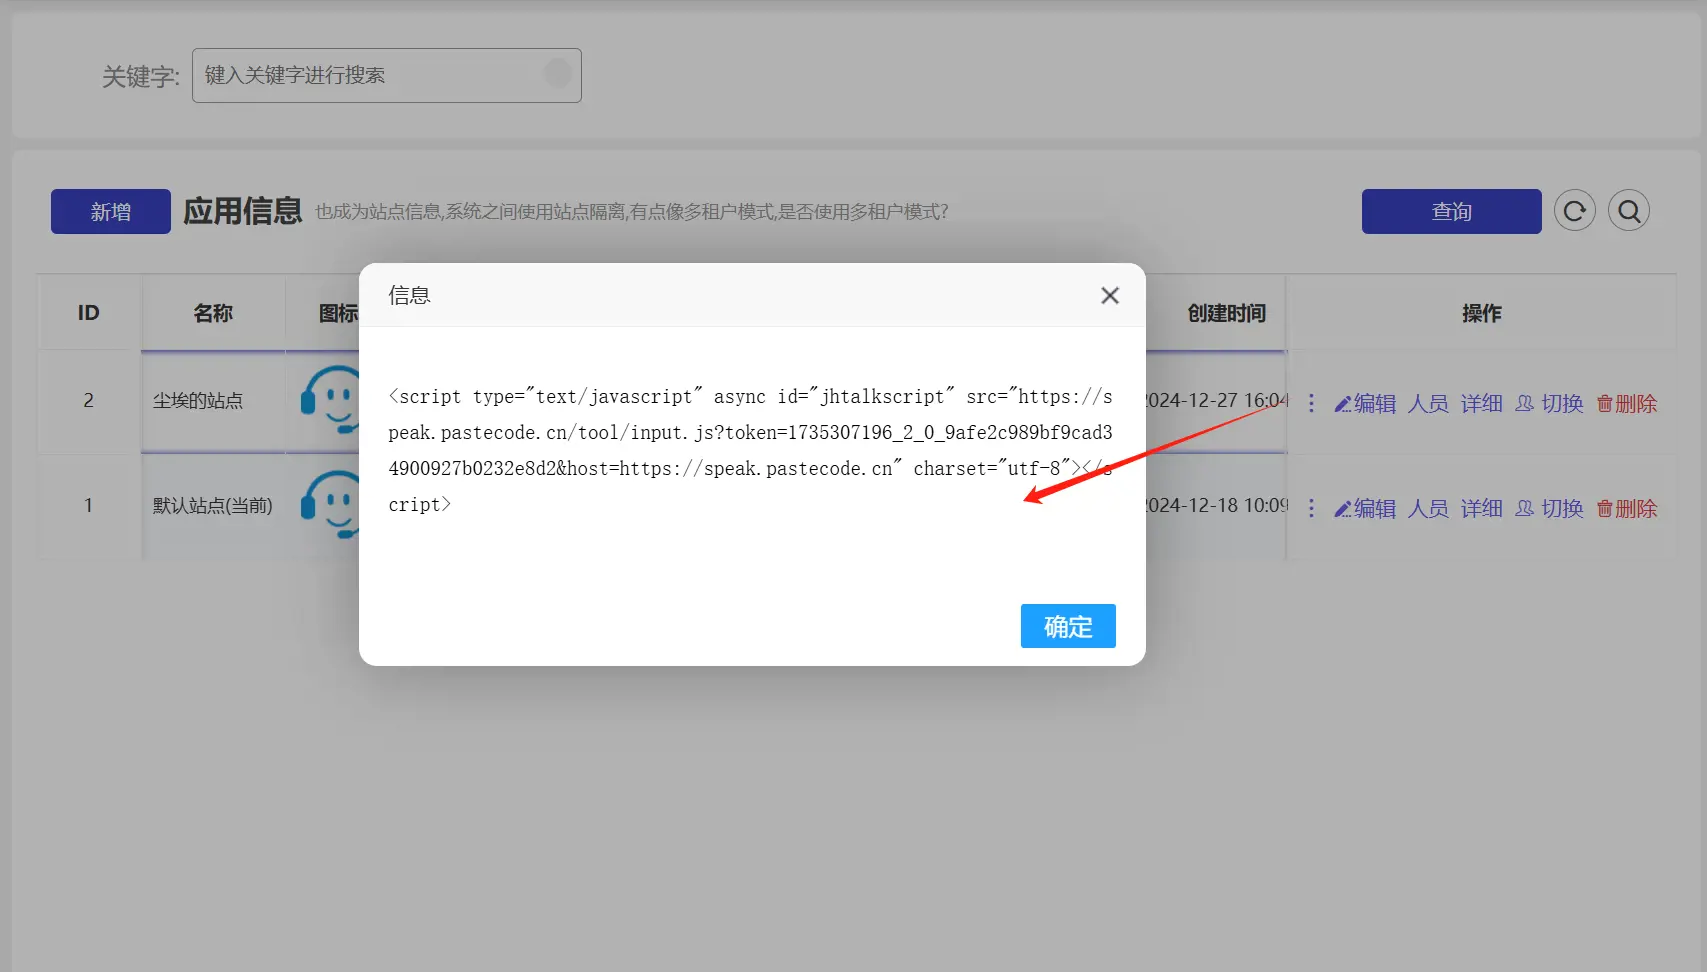Edit the 默认站点(当前) row
This screenshot has height=972, width=1707.
pyautogui.click(x=1365, y=508)
